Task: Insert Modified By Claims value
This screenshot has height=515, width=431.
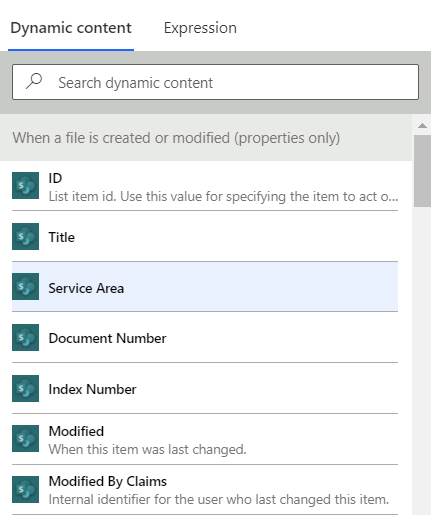Action: click(x=205, y=490)
